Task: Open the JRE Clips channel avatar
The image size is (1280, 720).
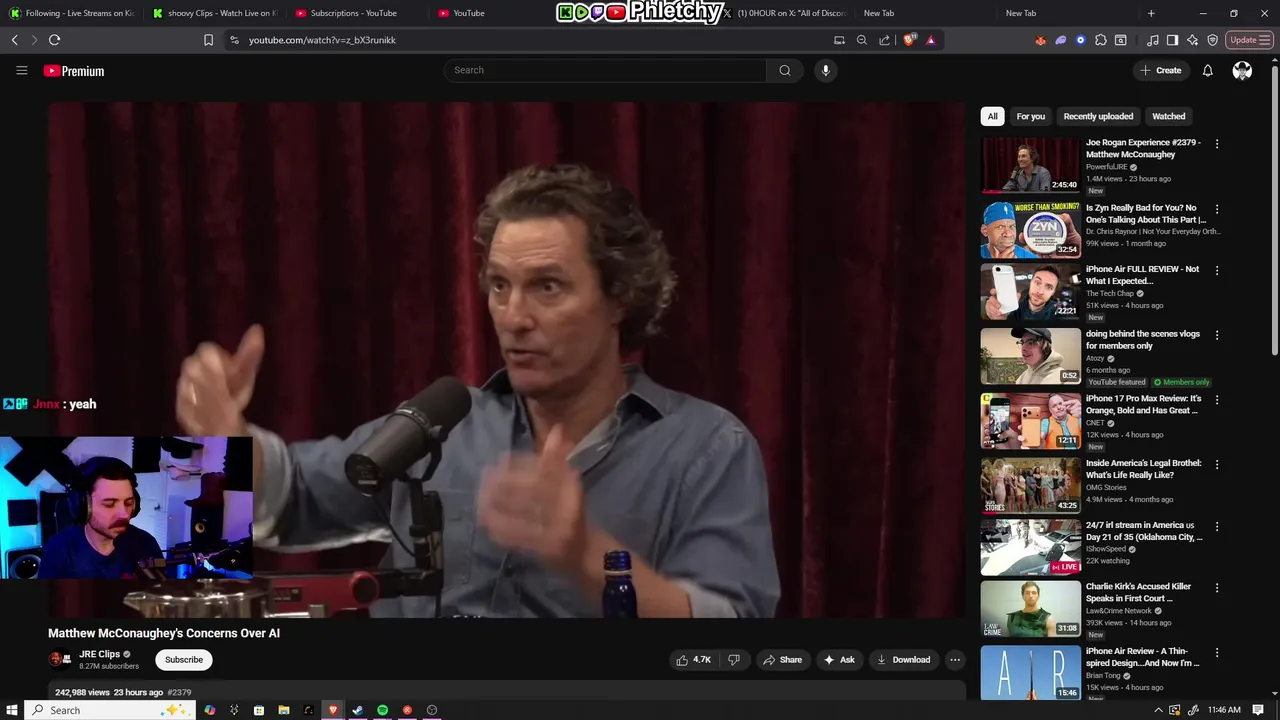Action: pyautogui.click(x=60, y=659)
